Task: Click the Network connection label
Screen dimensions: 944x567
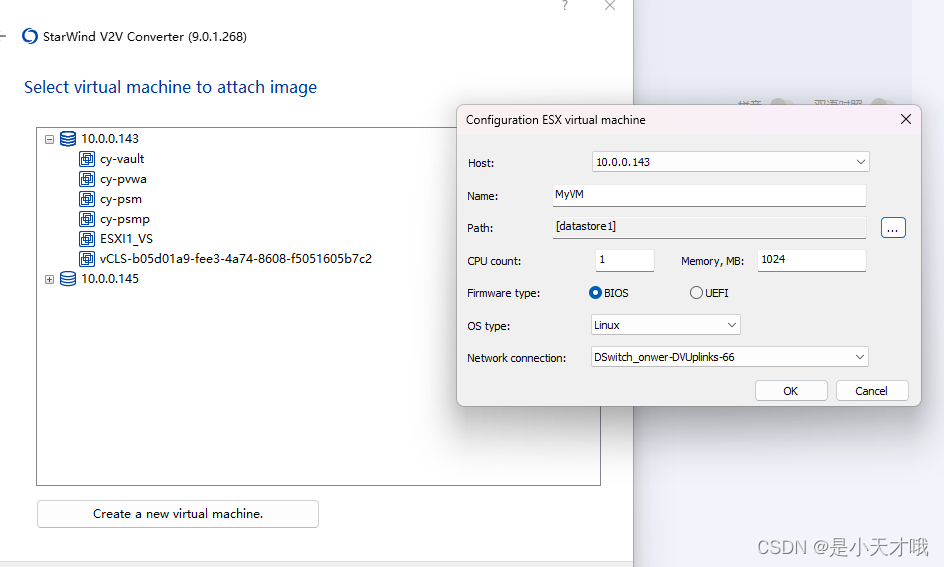Action: click(517, 358)
